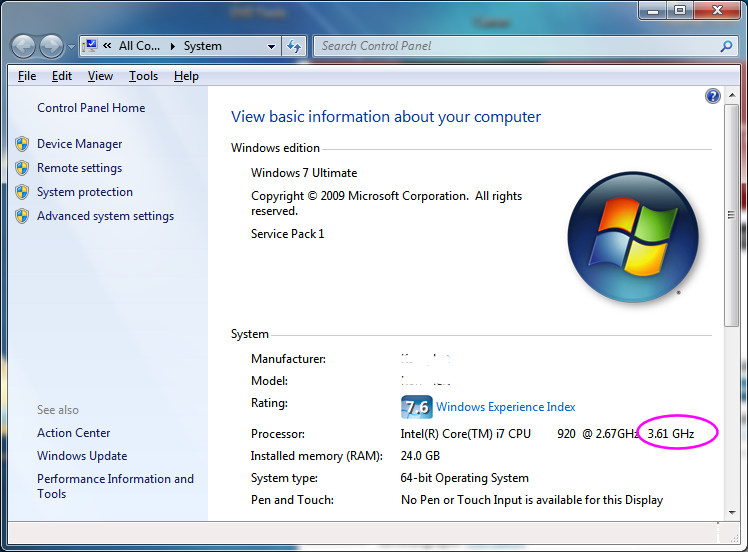The width and height of the screenshot is (748, 552).
Task: Open the address bar history dropdown
Action: (x=271, y=46)
